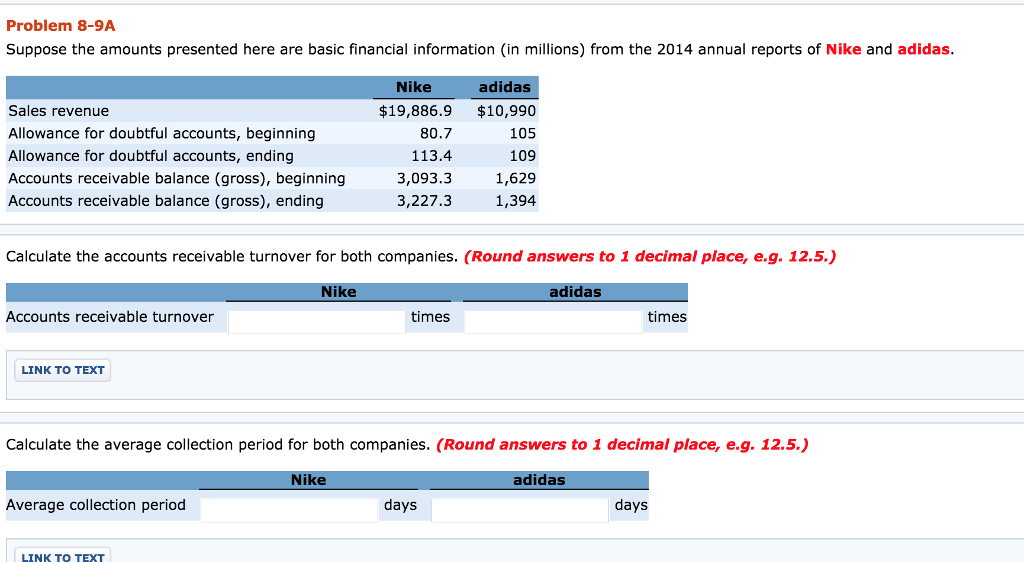1024x562 pixels.
Task: Select Nike beginning receivable balance 3,093.3
Action: click(424, 178)
